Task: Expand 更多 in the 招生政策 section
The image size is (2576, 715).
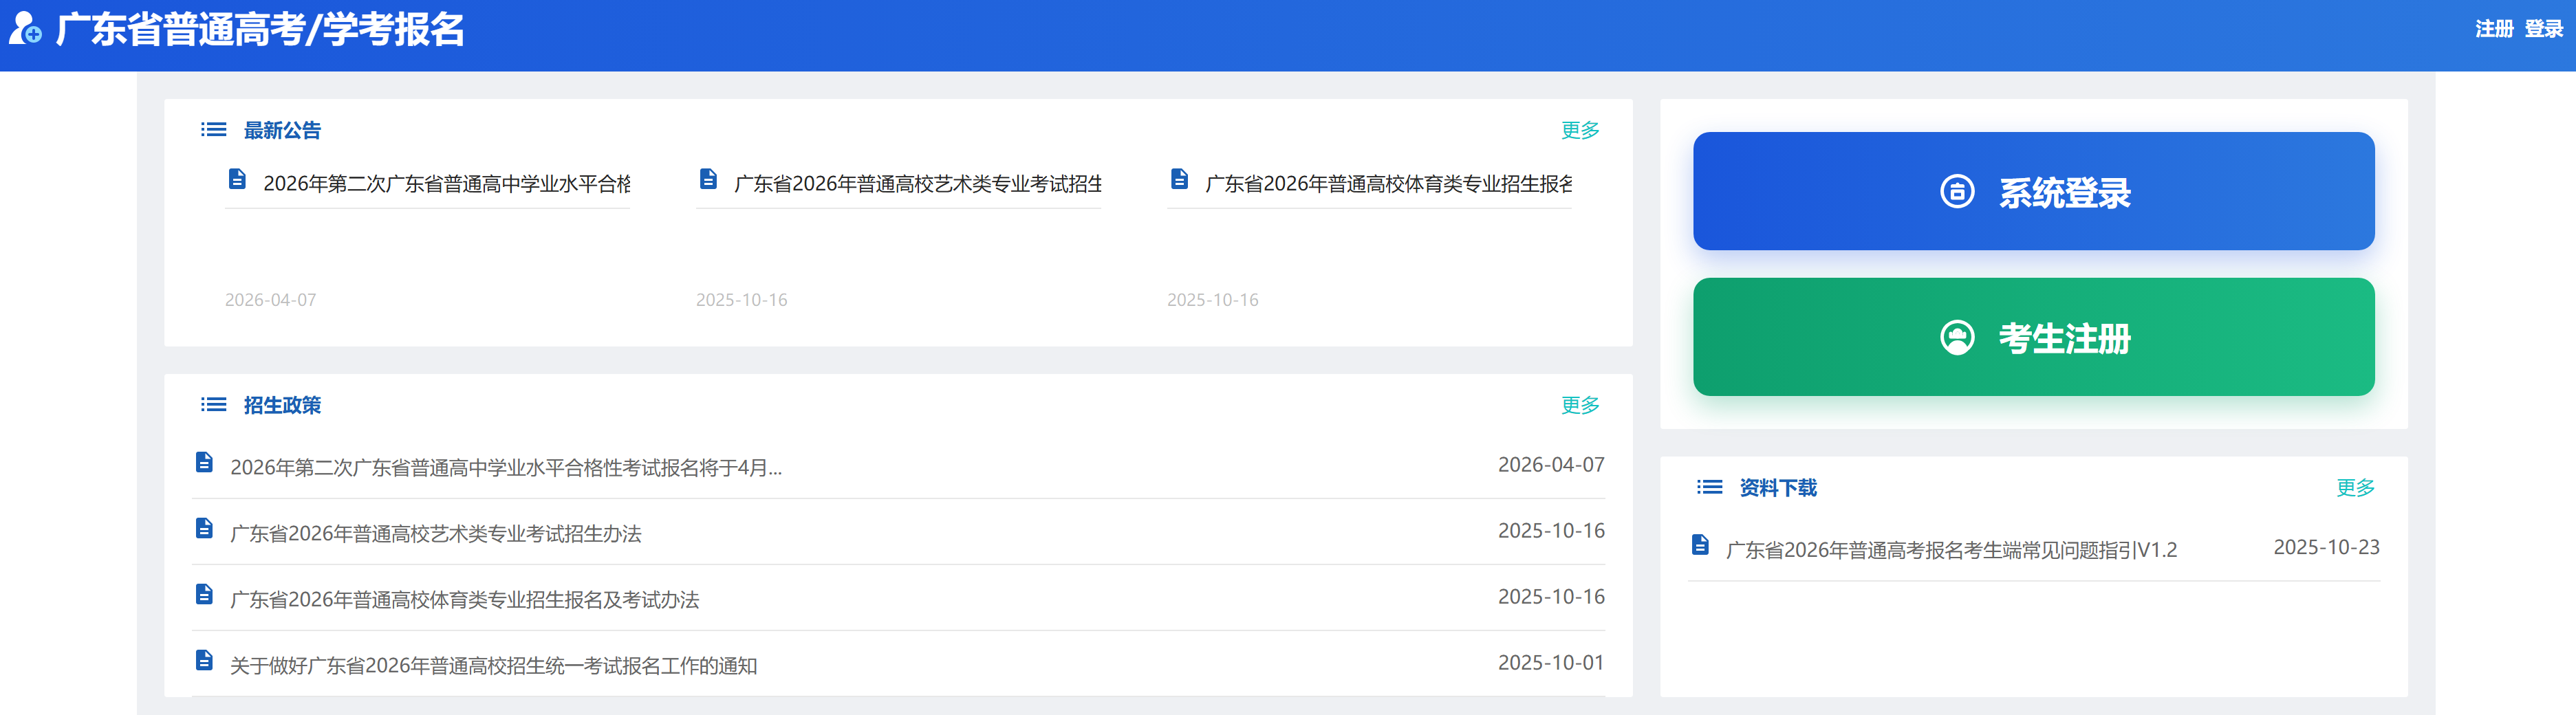Action: (1580, 405)
